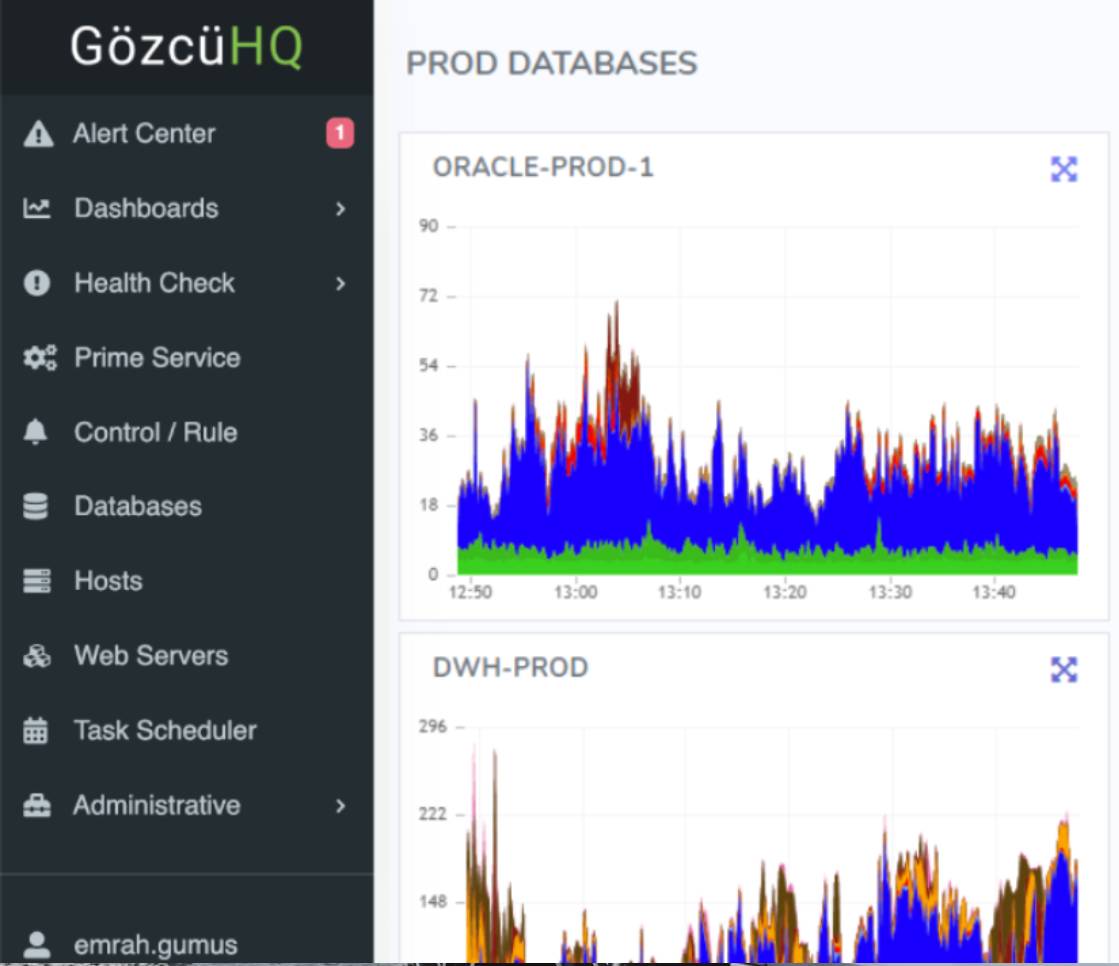The image size is (1119, 966).
Task: Click the Dashboards chart icon
Action: click(36, 208)
